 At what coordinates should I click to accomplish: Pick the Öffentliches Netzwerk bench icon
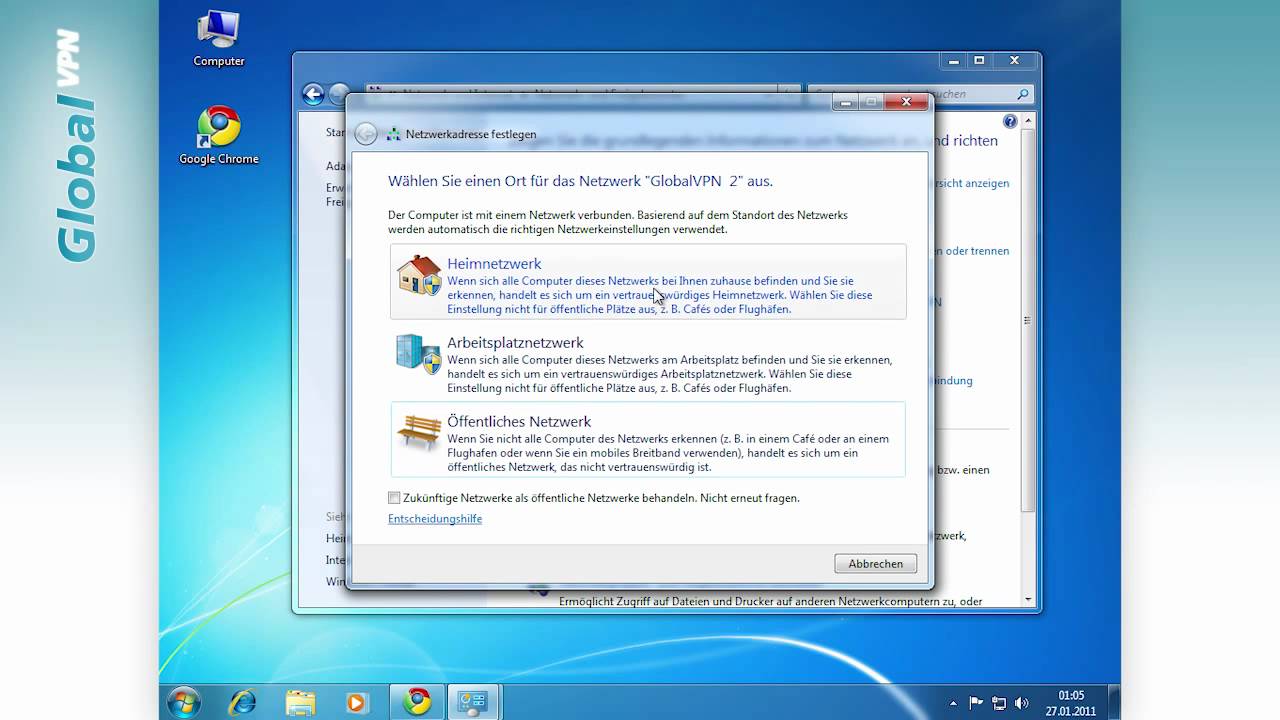419,432
